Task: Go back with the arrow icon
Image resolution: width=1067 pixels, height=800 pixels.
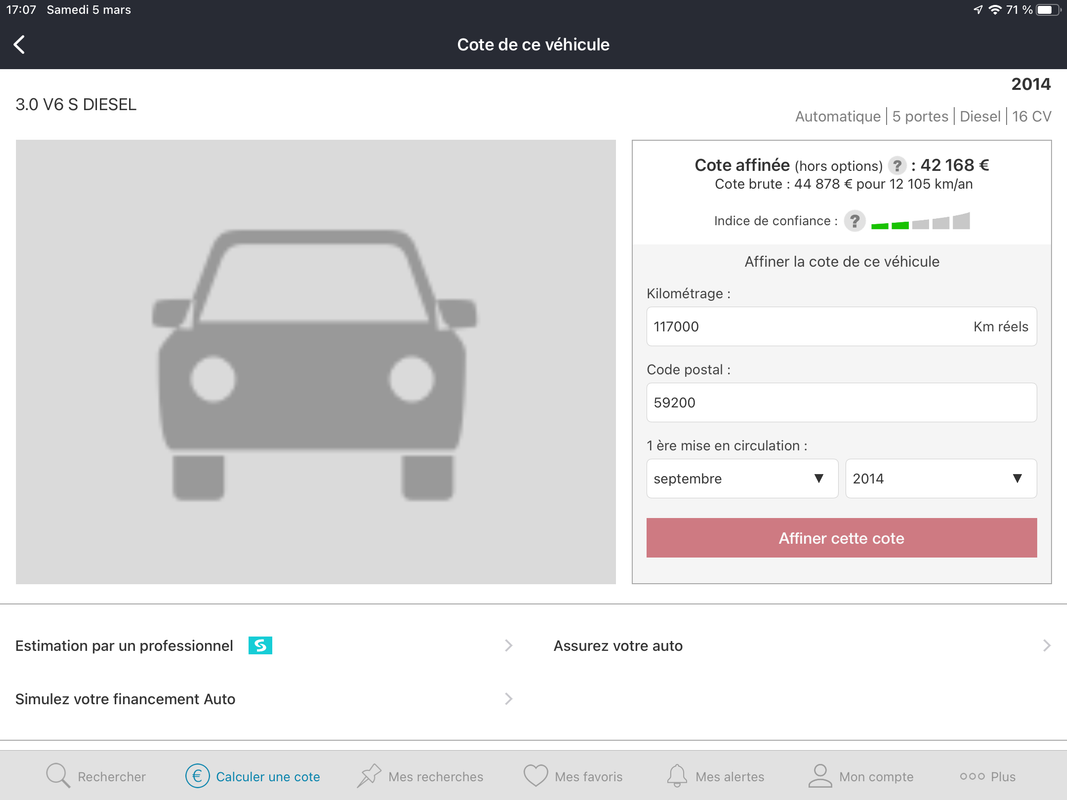Action: click(19, 45)
